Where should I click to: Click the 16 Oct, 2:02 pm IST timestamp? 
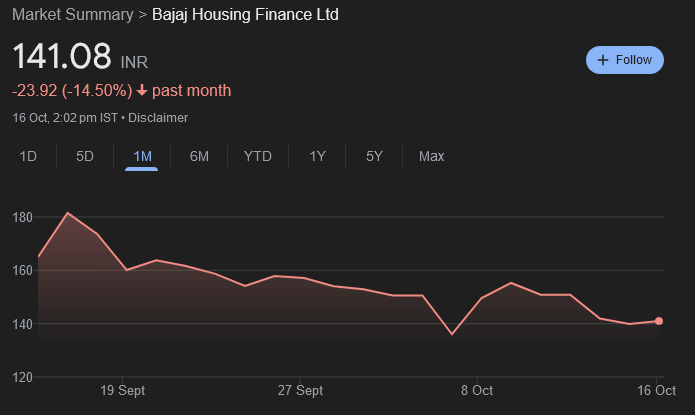[65, 118]
